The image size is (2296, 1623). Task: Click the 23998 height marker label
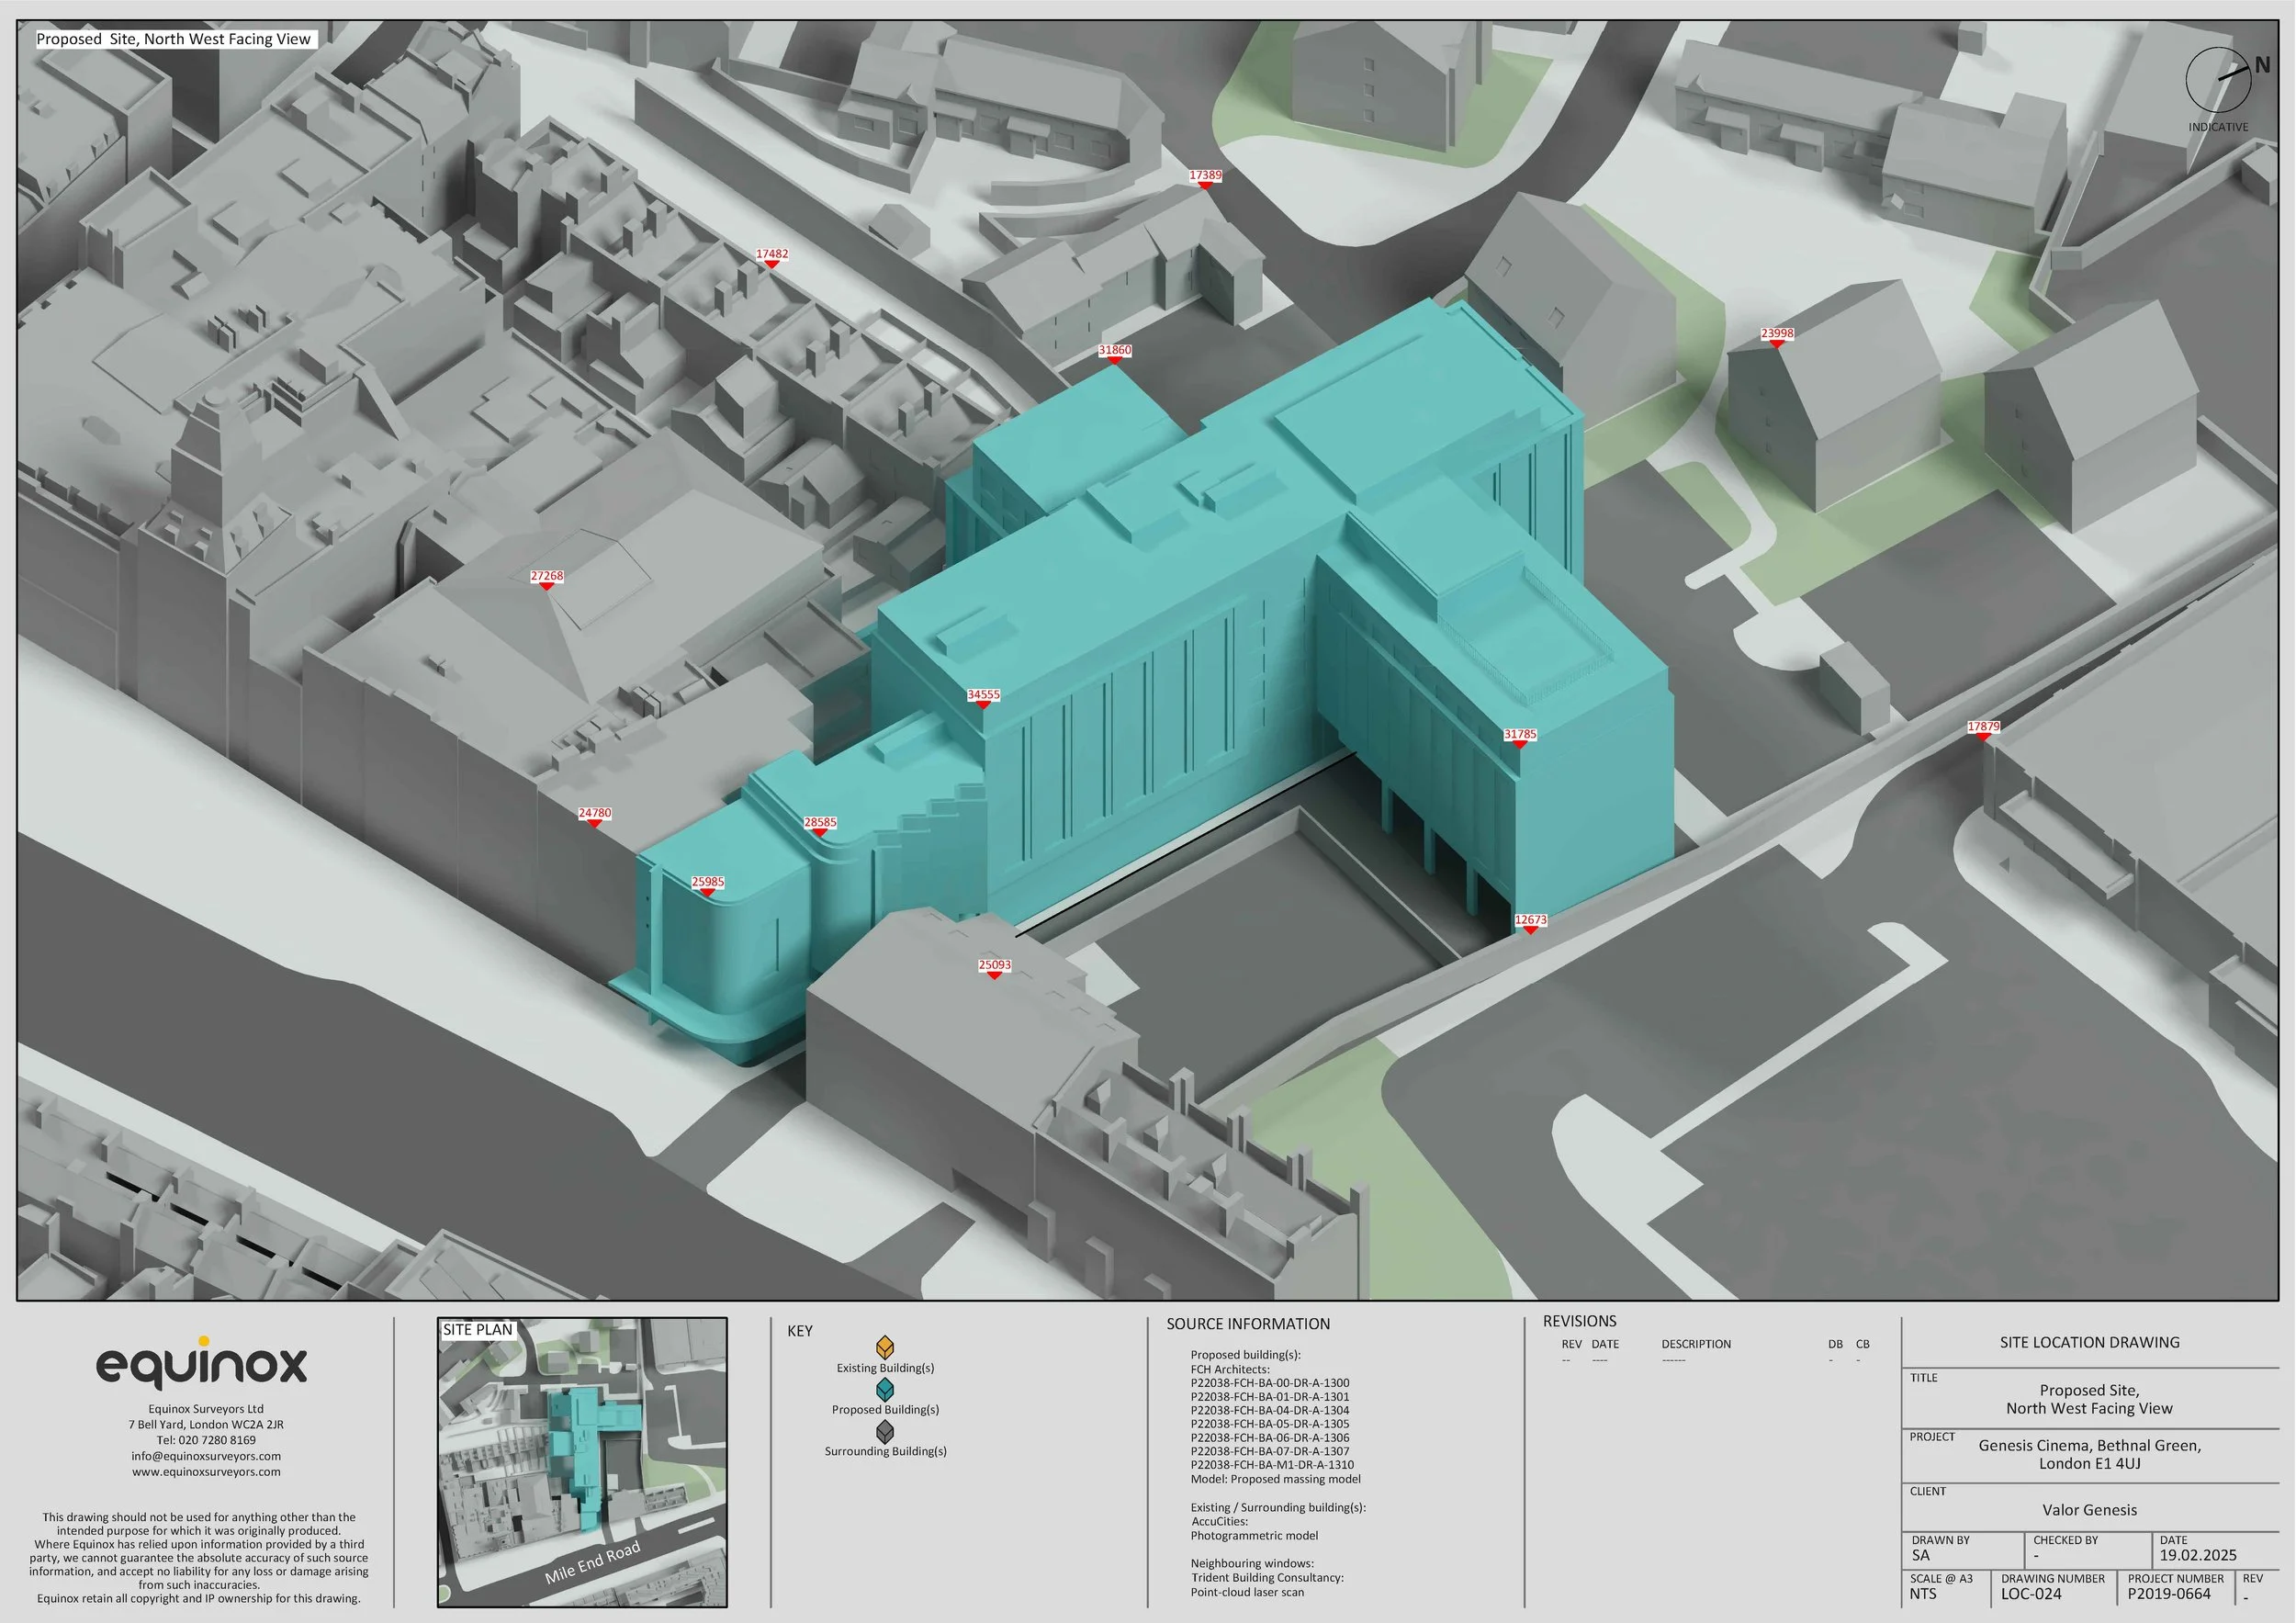(1777, 334)
